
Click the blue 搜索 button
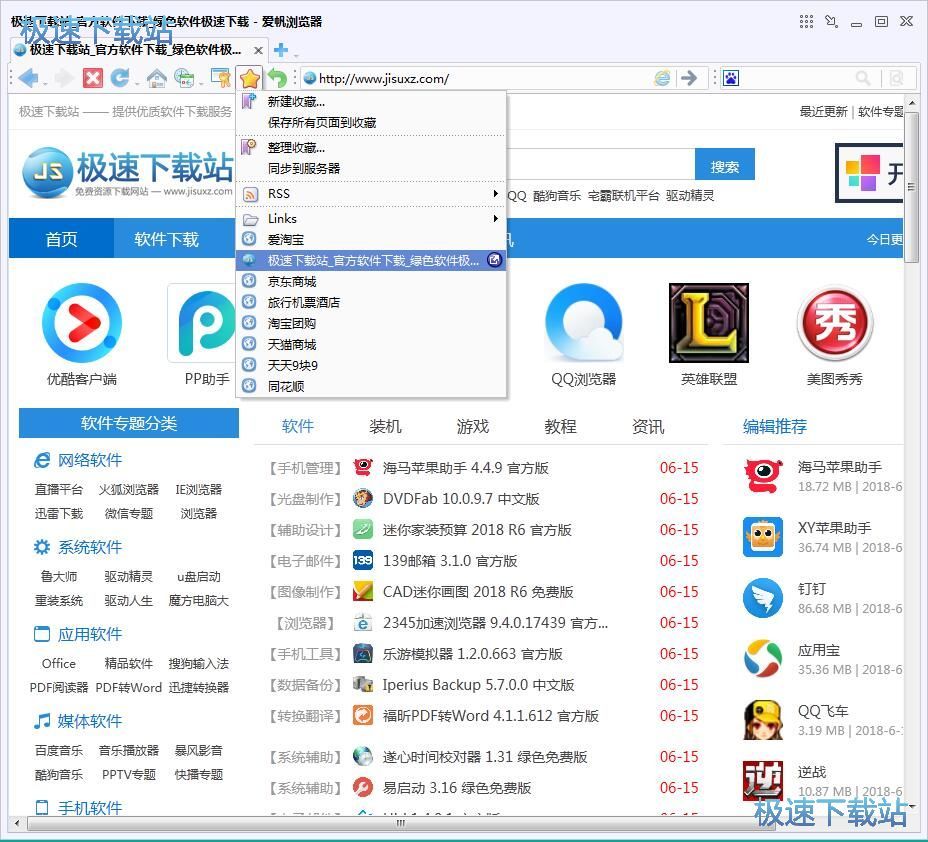click(x=724, y=164)
